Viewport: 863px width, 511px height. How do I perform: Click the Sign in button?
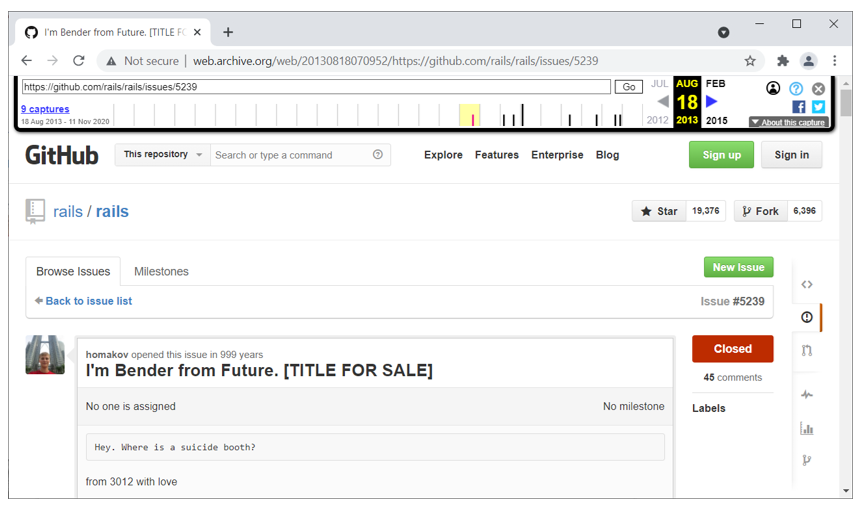(791, 155)
